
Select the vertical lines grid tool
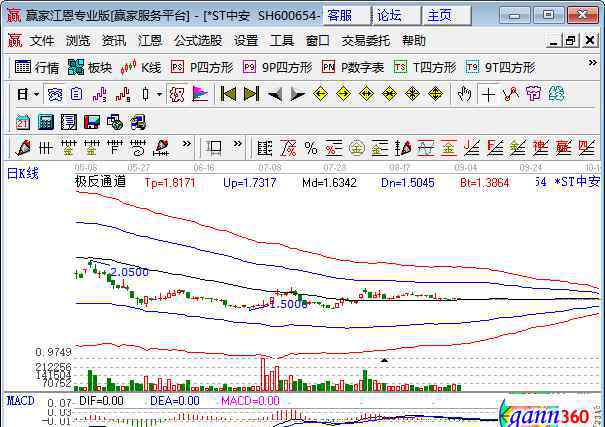(x=46, y=148)
